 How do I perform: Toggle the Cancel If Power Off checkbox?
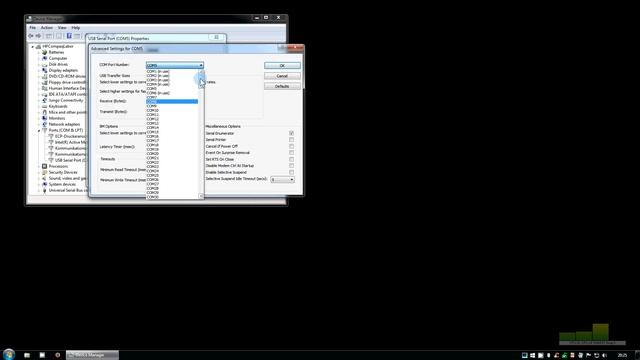pos(291,147)
